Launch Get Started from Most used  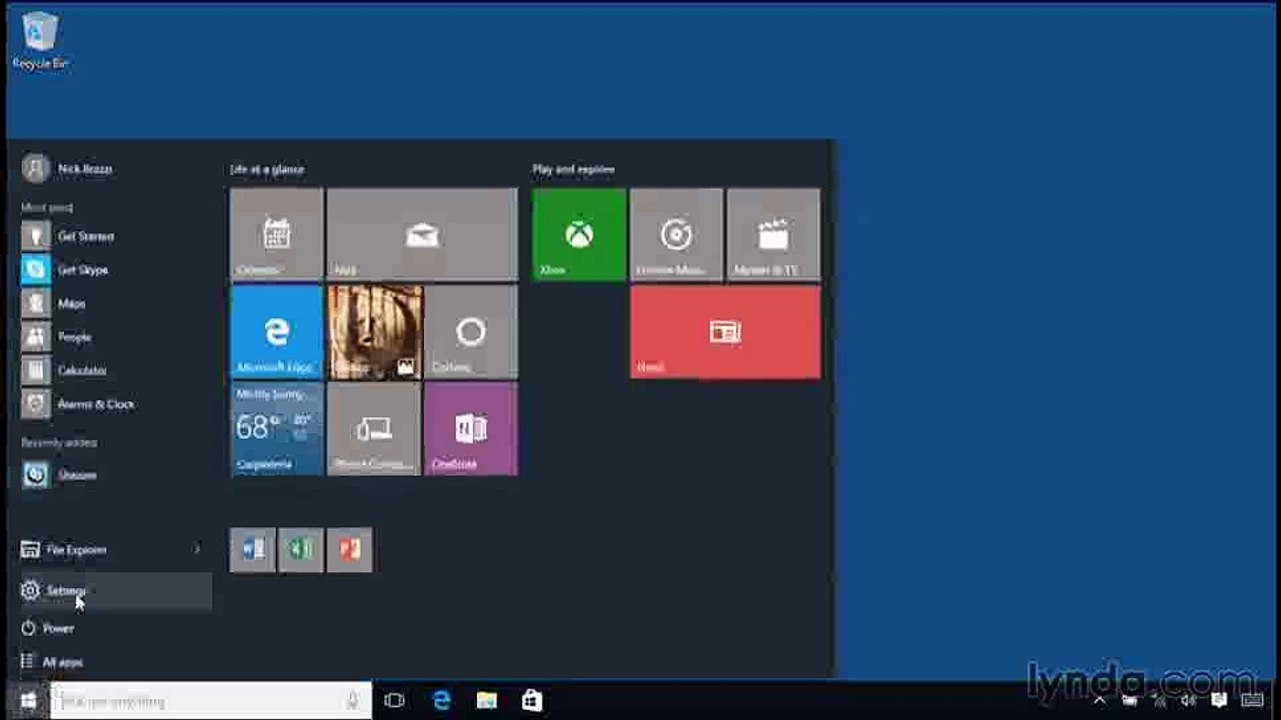(68, 236)
